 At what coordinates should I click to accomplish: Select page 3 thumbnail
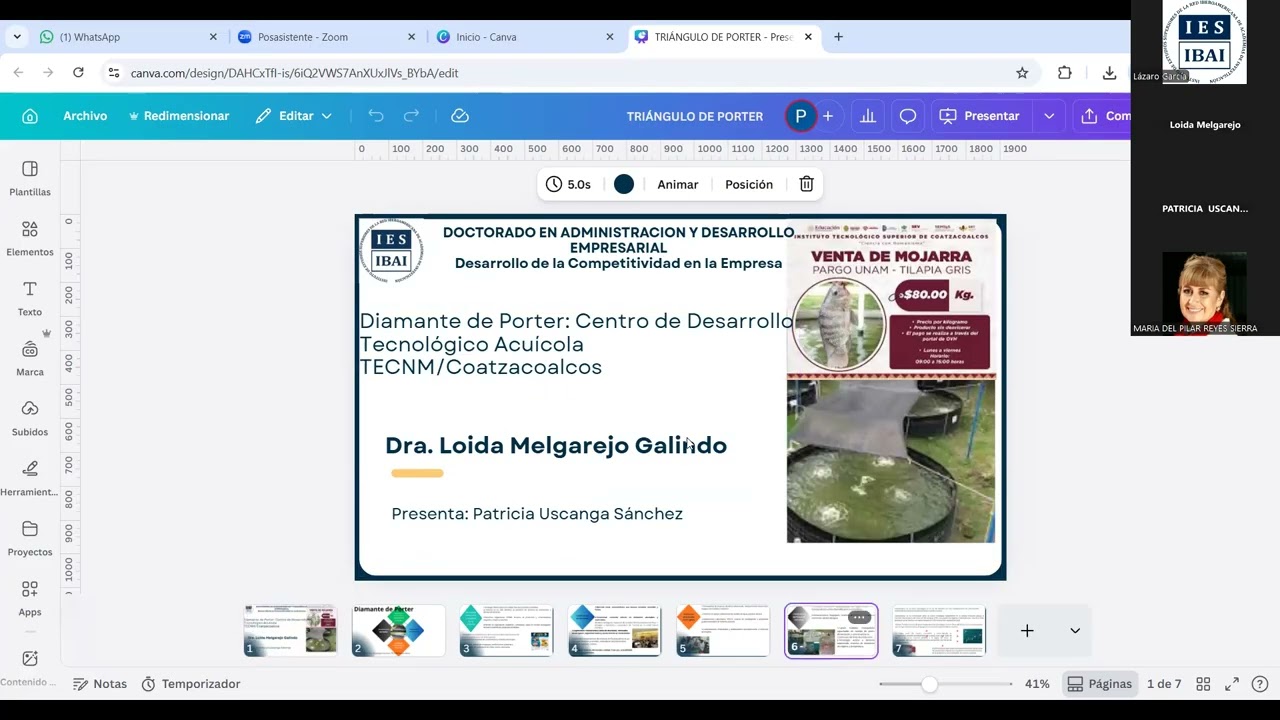[x=507, y=631]
